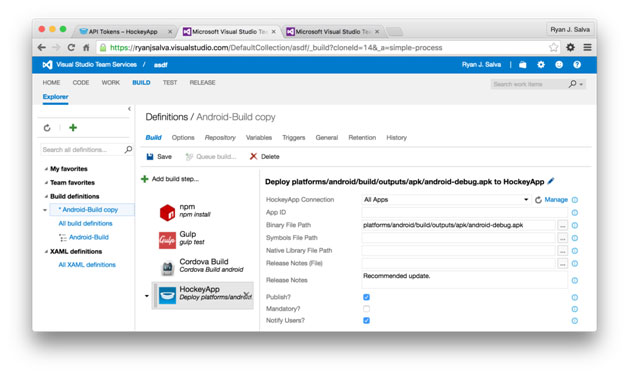Open All build definitions link
Viewport: 628px width, 376px height.
(85, 223)
